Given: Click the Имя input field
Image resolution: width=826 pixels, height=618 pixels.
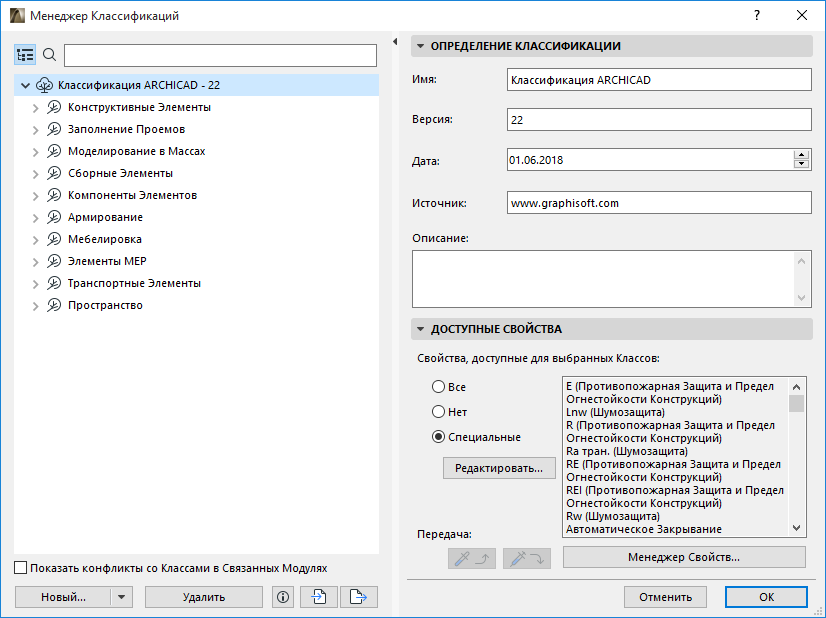Looking at the screenshot, I should 659,80.
